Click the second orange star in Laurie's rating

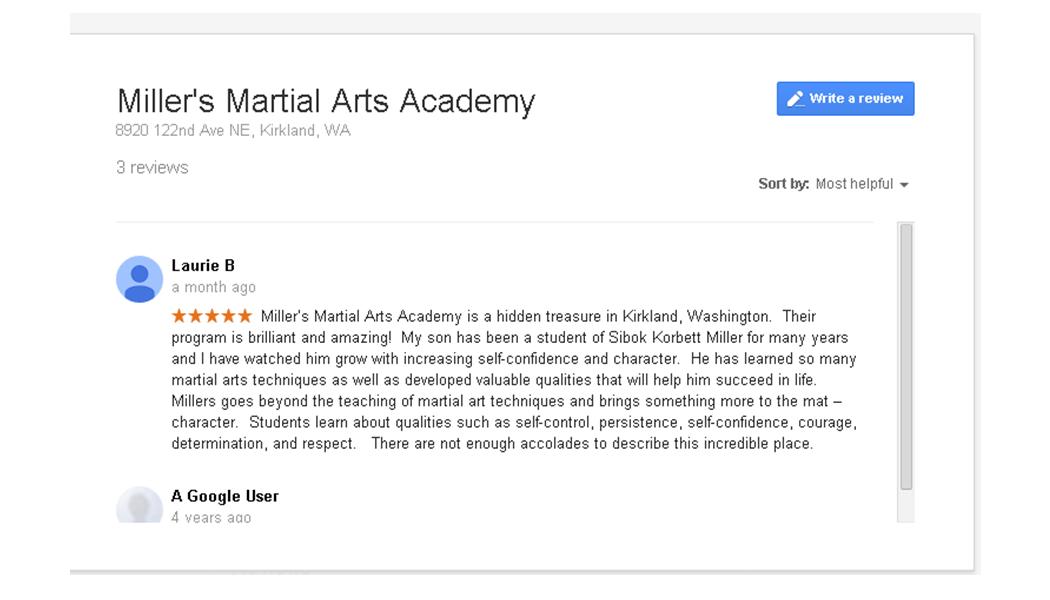click(x=196, y=315)
